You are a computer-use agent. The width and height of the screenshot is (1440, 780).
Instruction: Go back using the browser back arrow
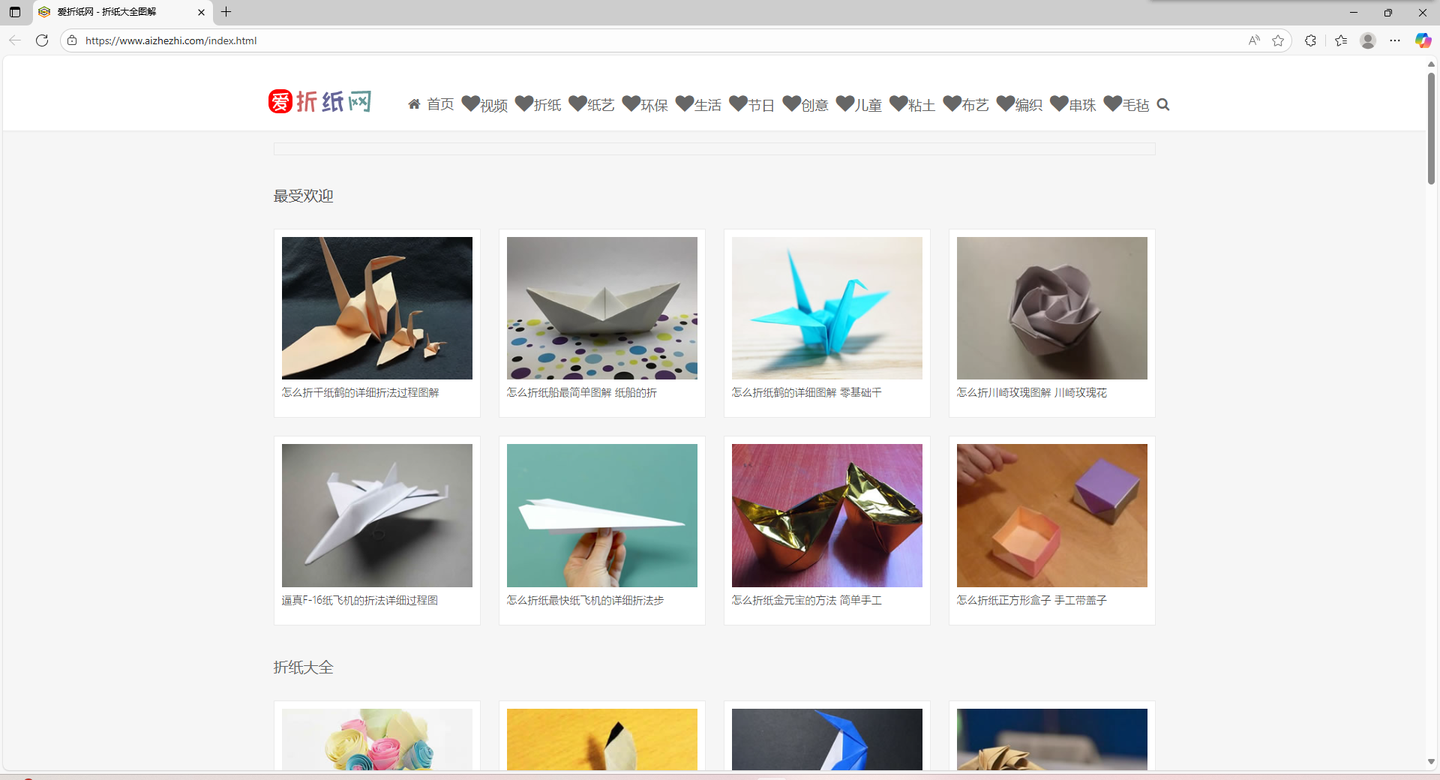click(x=15, y=40)
